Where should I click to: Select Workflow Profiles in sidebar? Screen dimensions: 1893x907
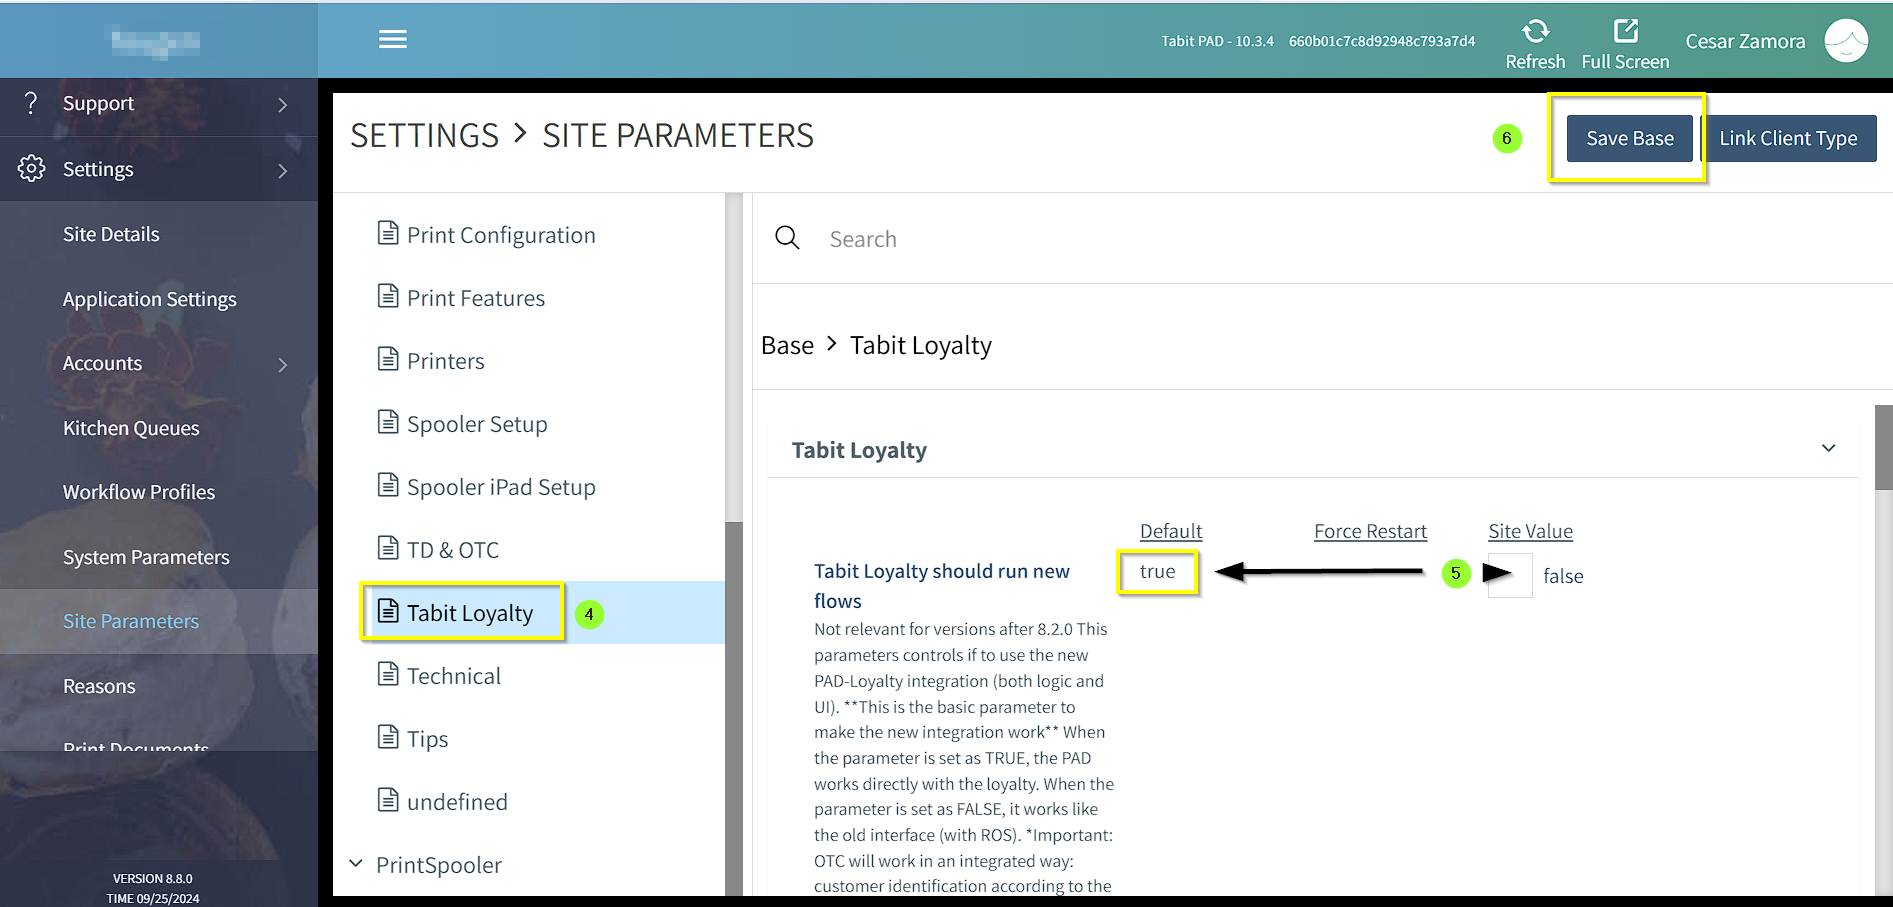139,492
